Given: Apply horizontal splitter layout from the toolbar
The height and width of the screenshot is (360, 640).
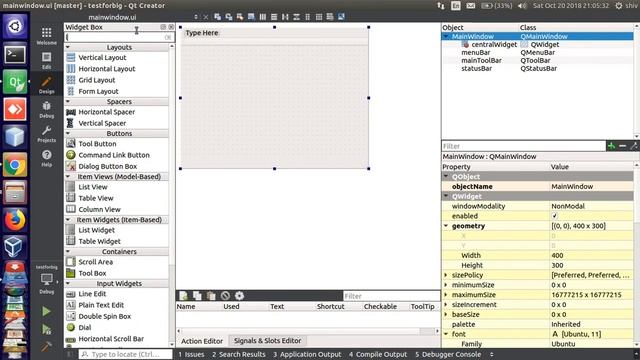Looking at the screenshot, I should click(x=285, y=17).
